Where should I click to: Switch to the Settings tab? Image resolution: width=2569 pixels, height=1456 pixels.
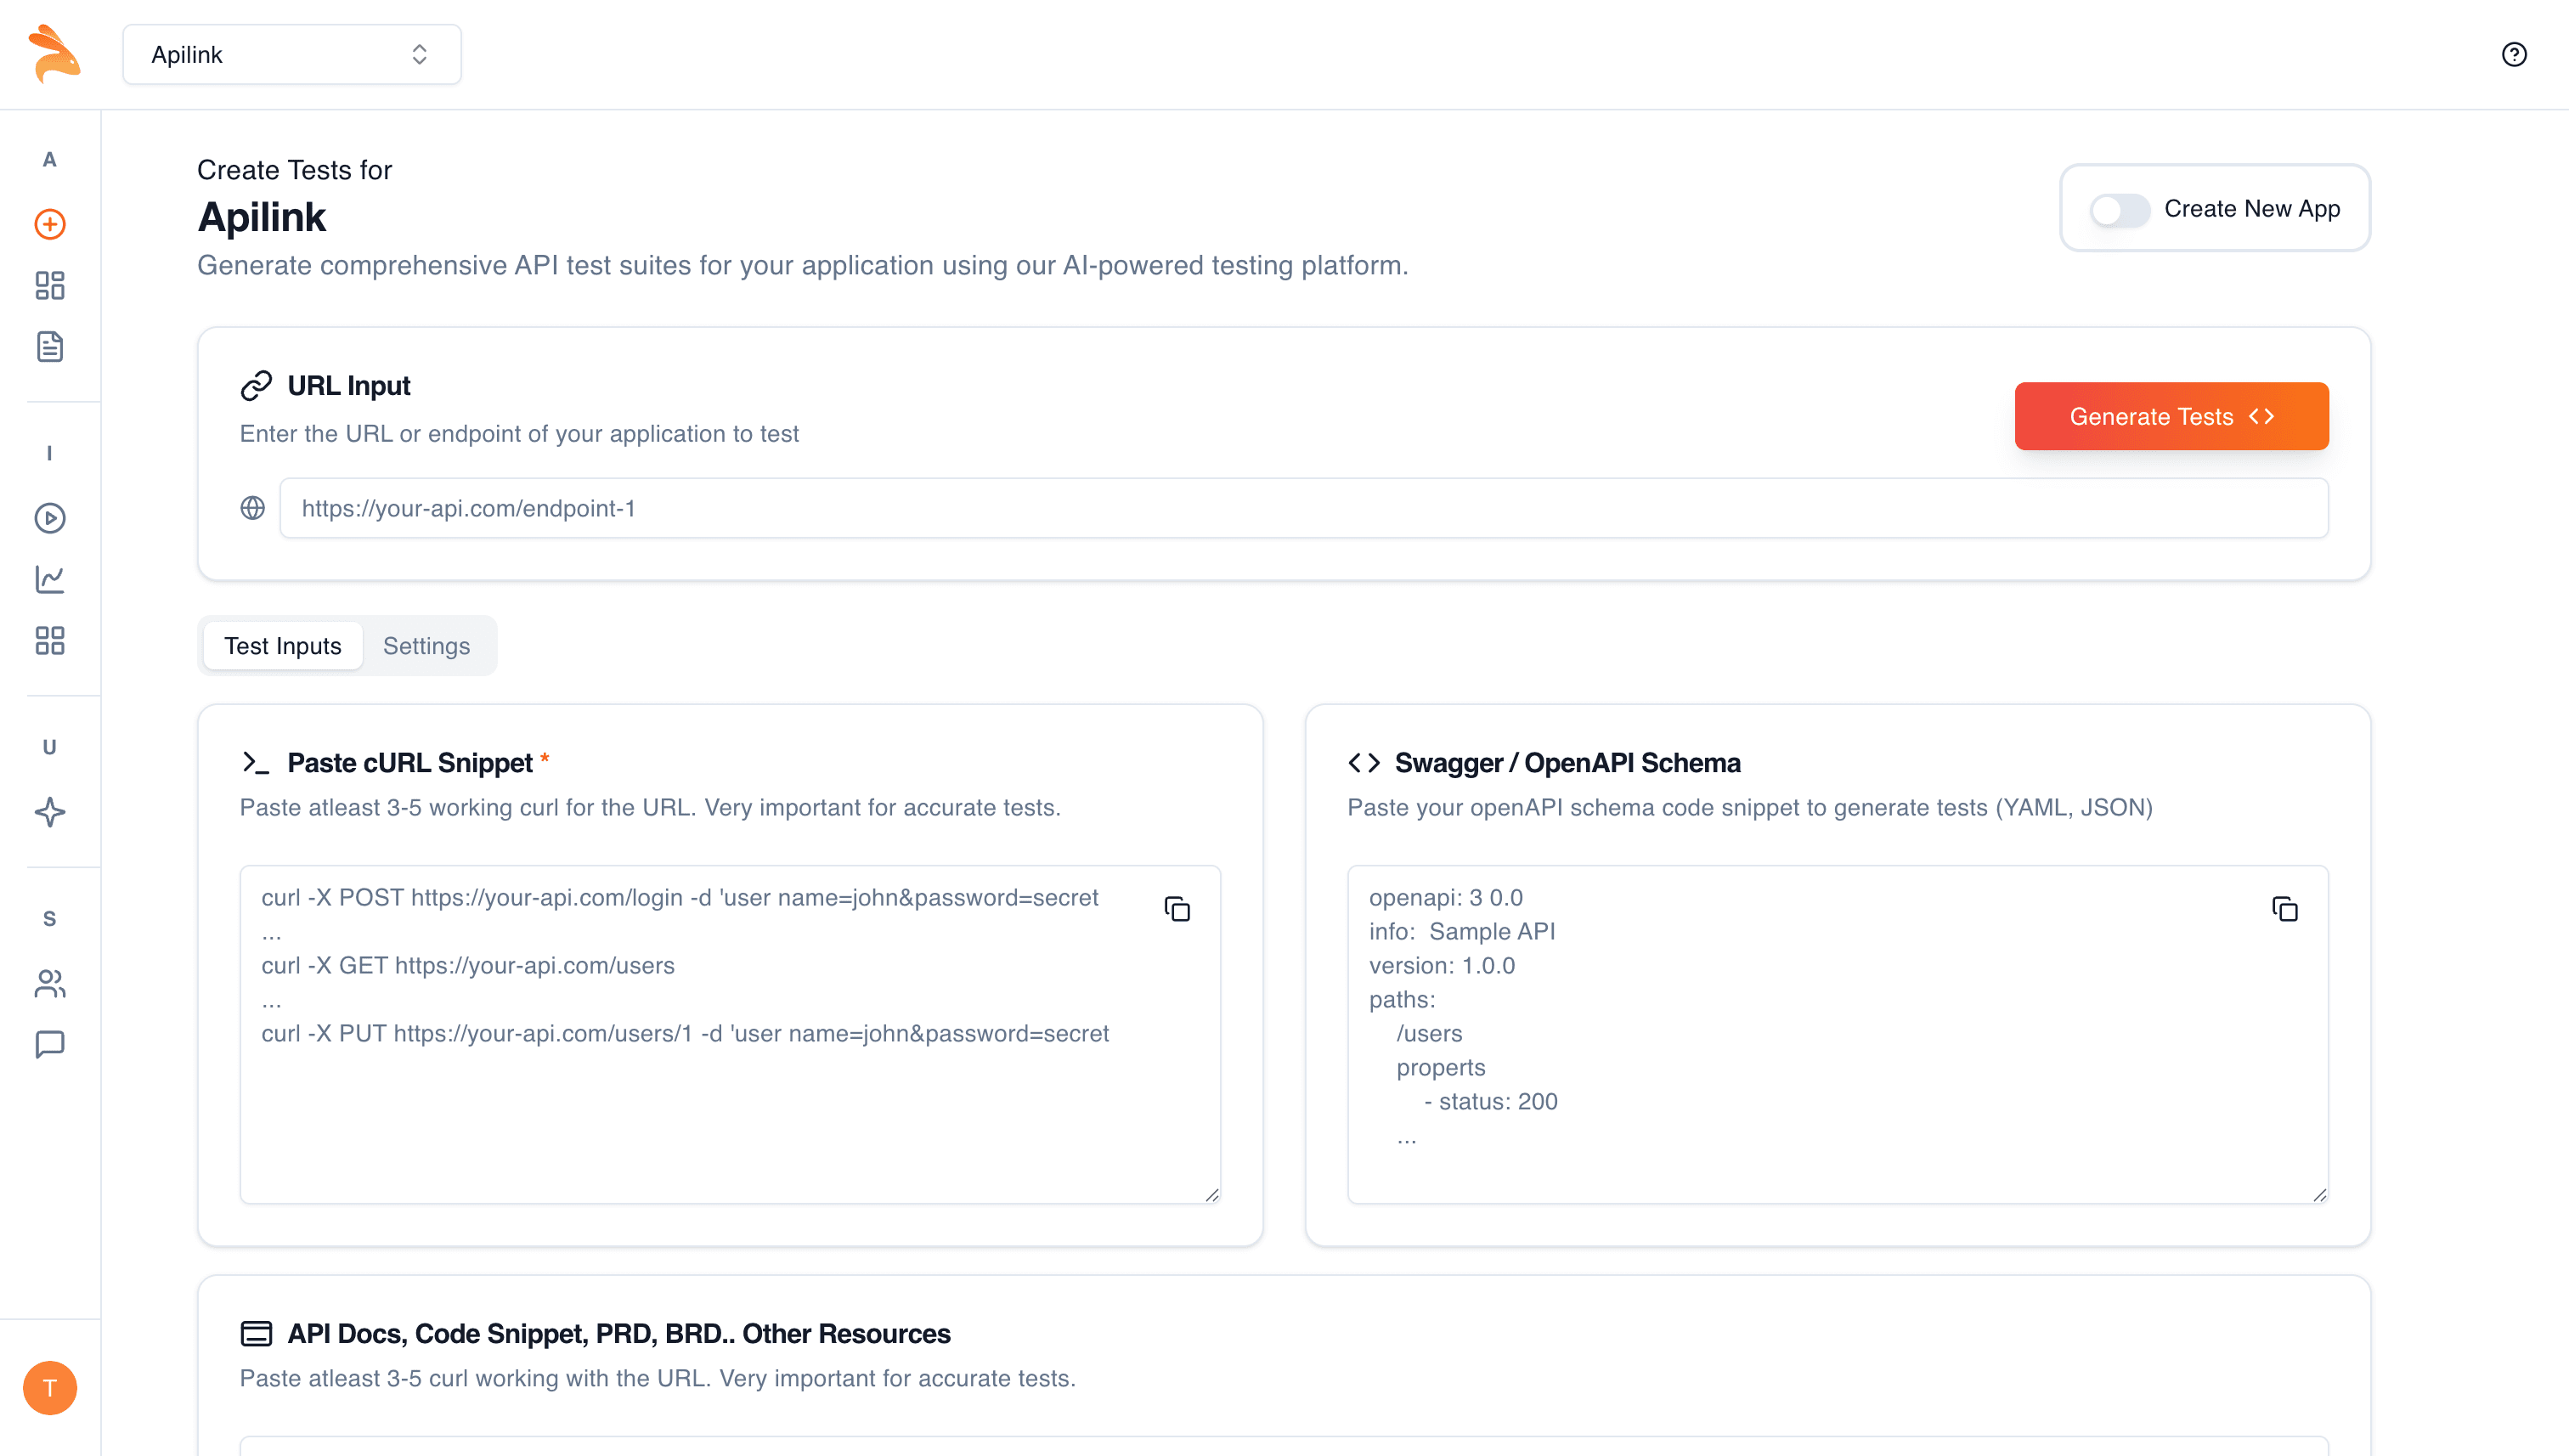tap(426, 646)
